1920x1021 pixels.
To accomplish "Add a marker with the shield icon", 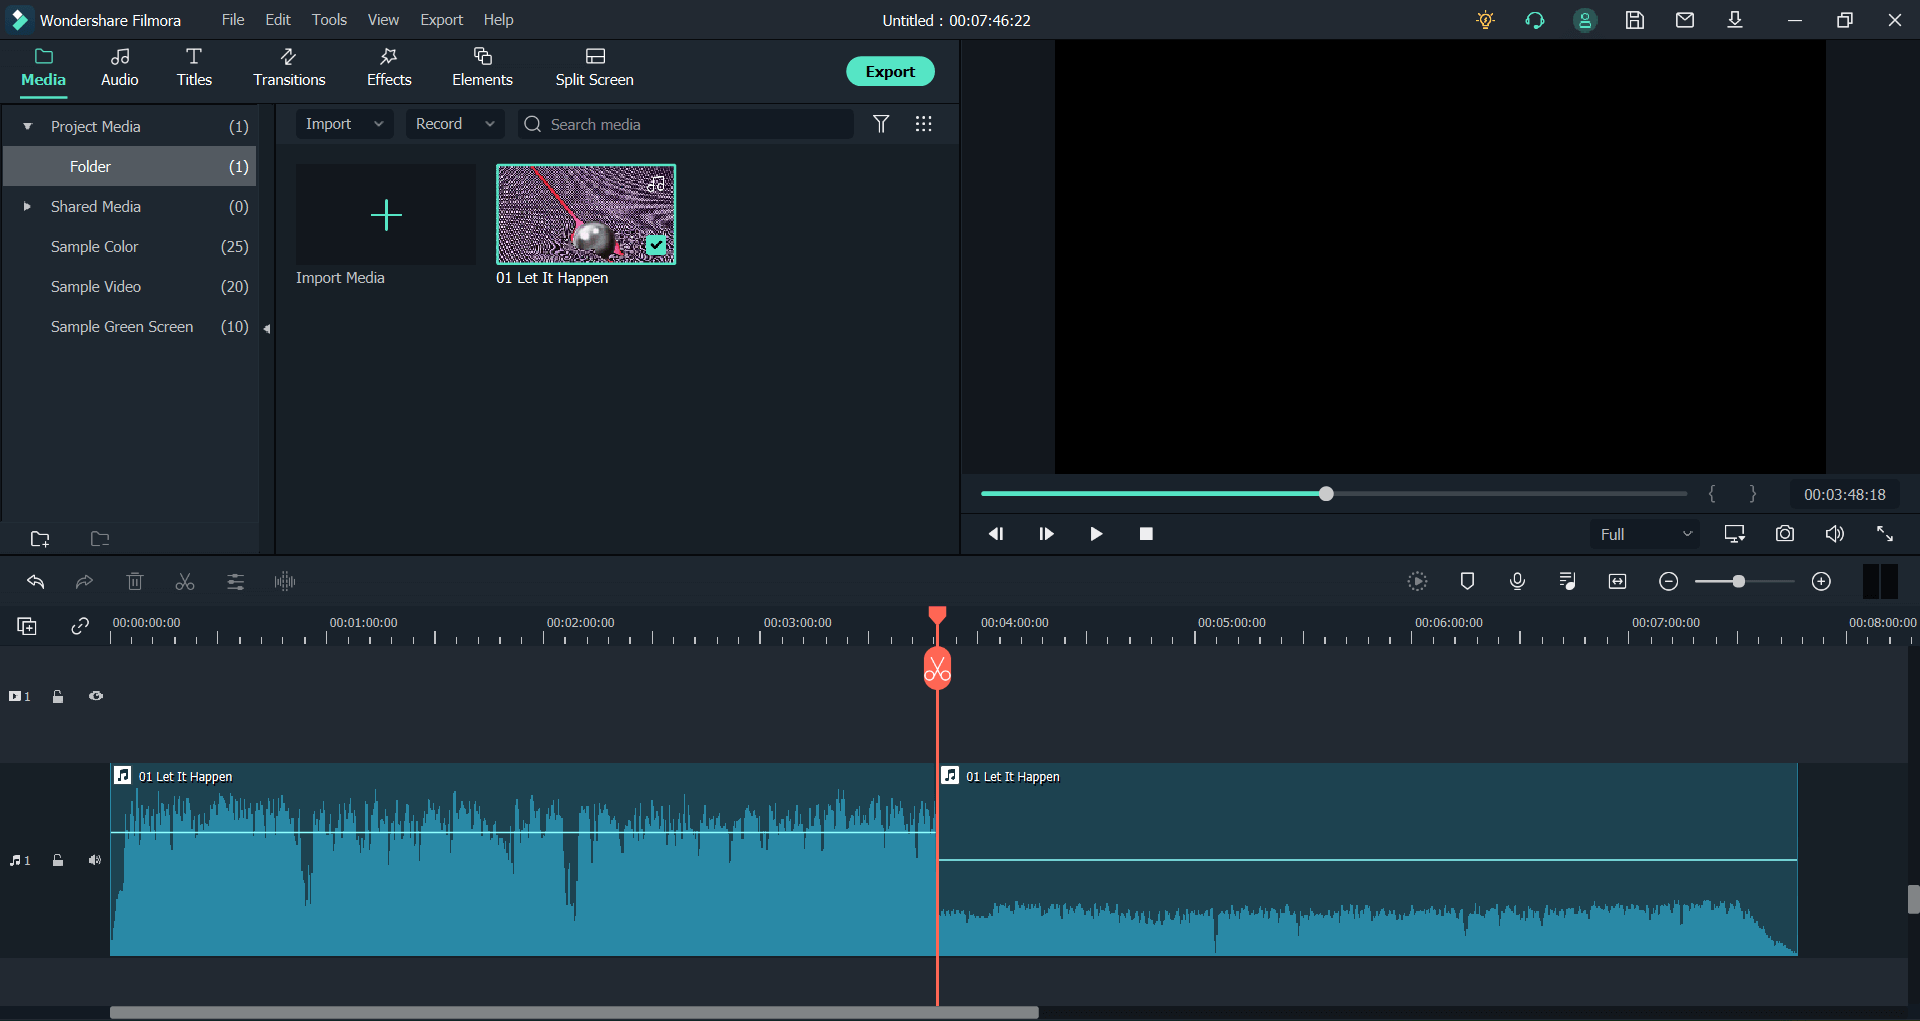I will click(1467, 581).
